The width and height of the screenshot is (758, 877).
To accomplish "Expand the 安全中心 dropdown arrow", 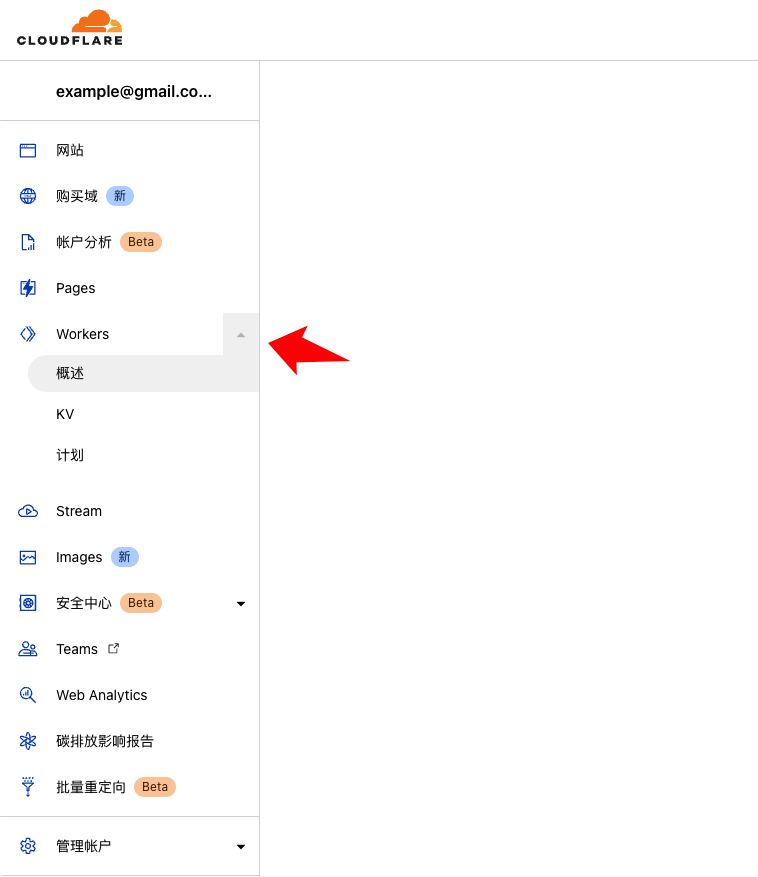I will point(241,604).
